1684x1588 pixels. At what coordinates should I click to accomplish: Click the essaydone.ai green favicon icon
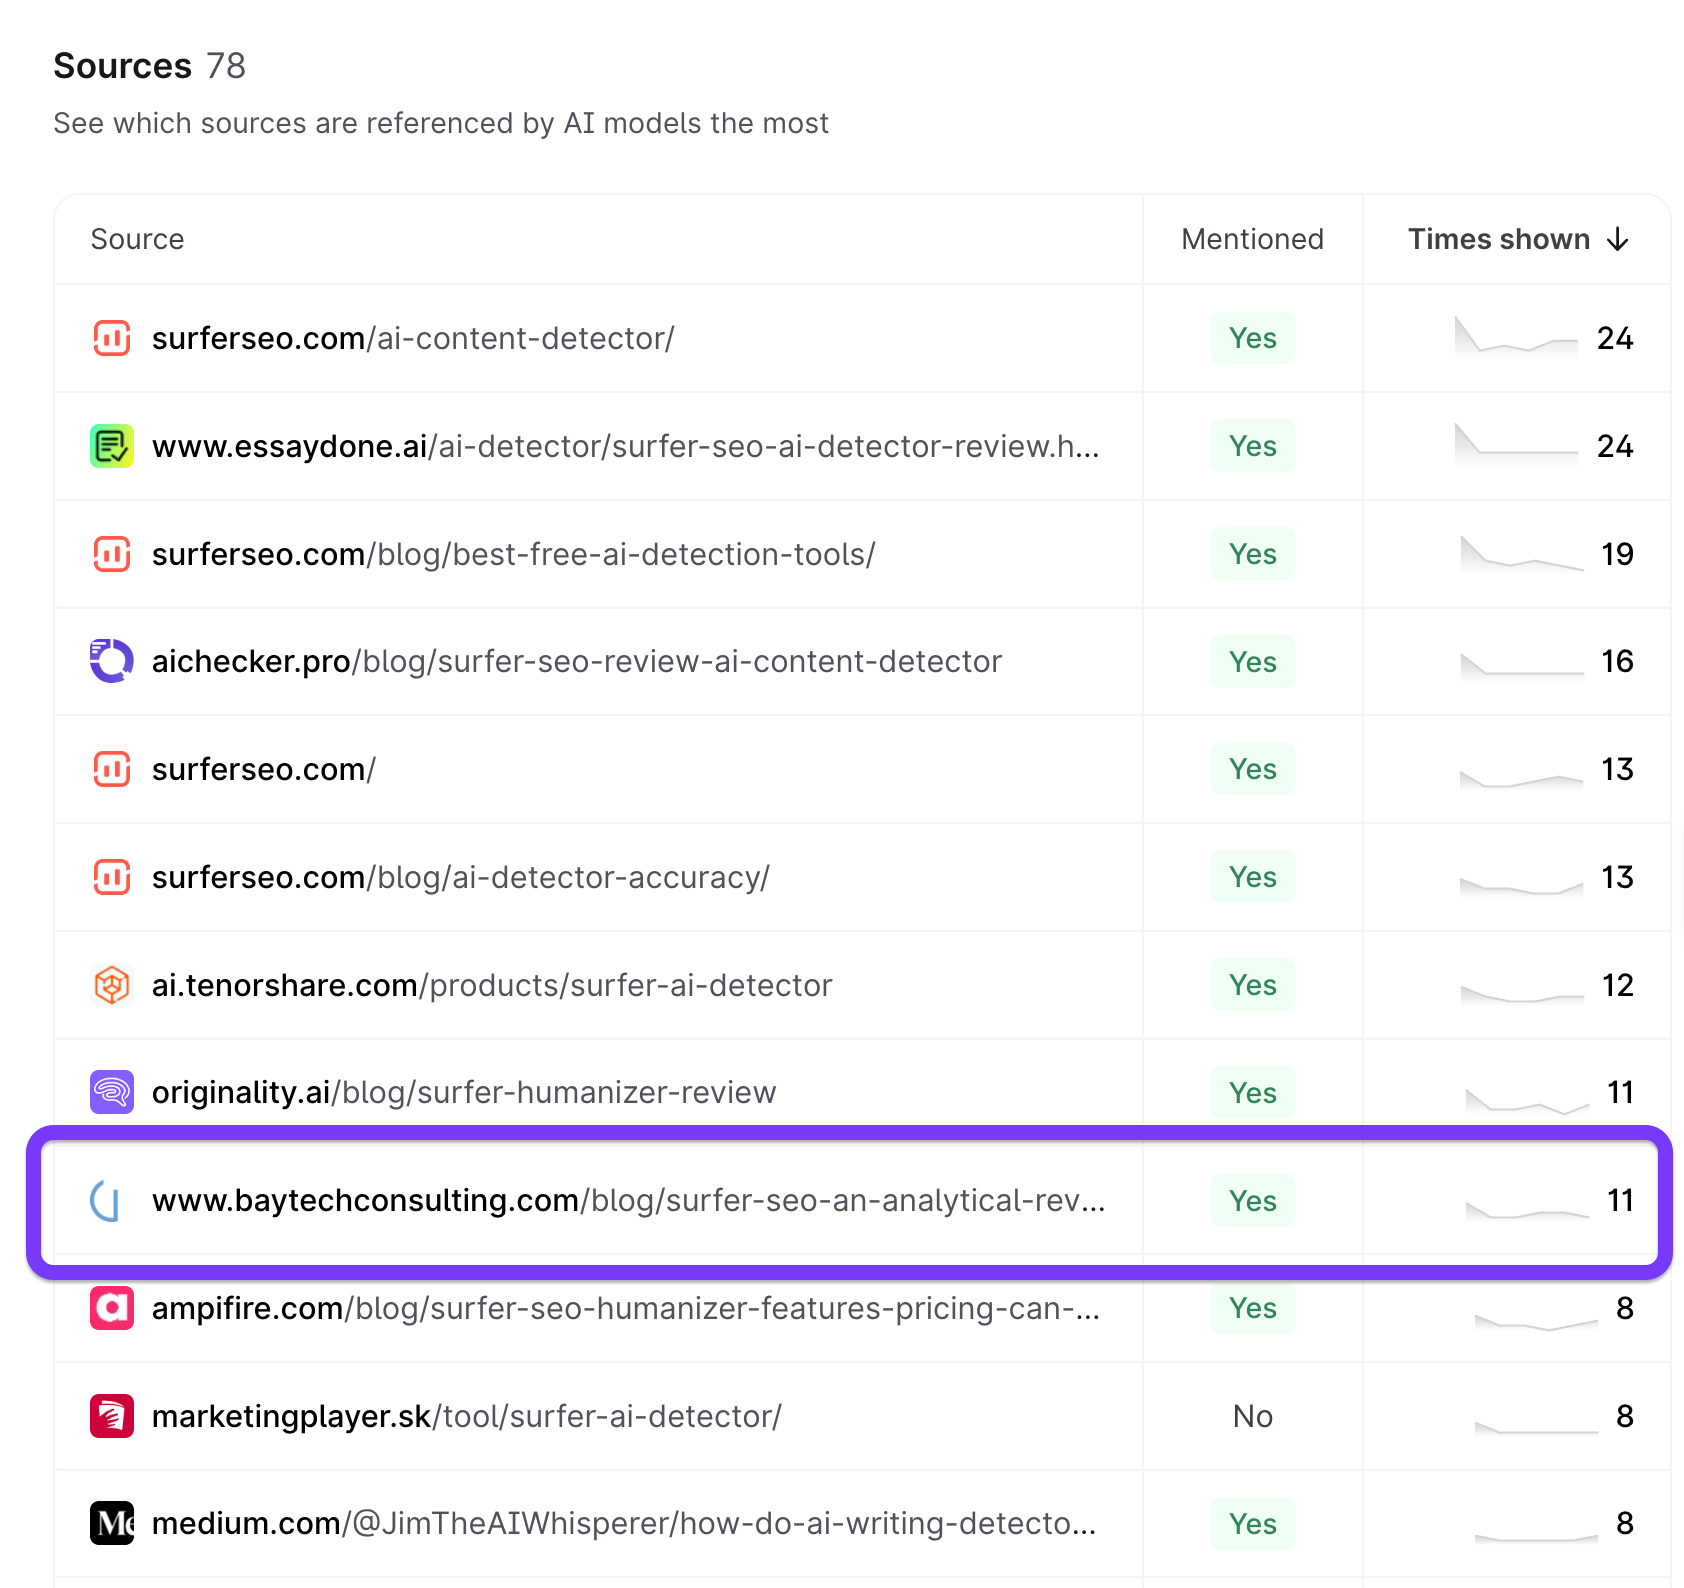click(111, 446)
